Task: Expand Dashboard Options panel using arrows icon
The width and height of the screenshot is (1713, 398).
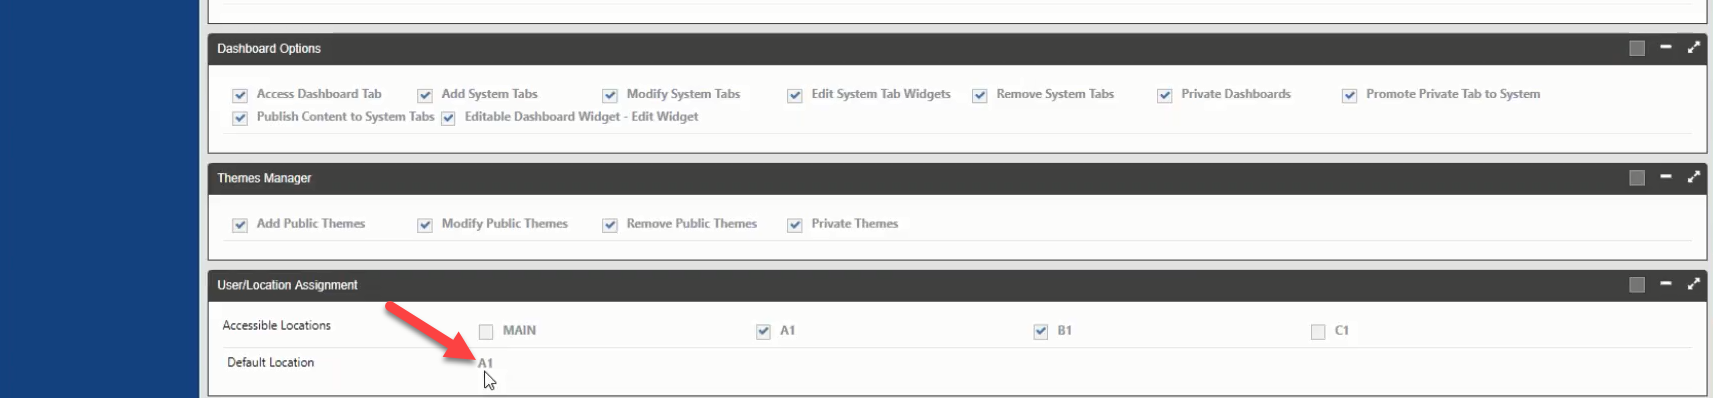Action: (1694, 47)
